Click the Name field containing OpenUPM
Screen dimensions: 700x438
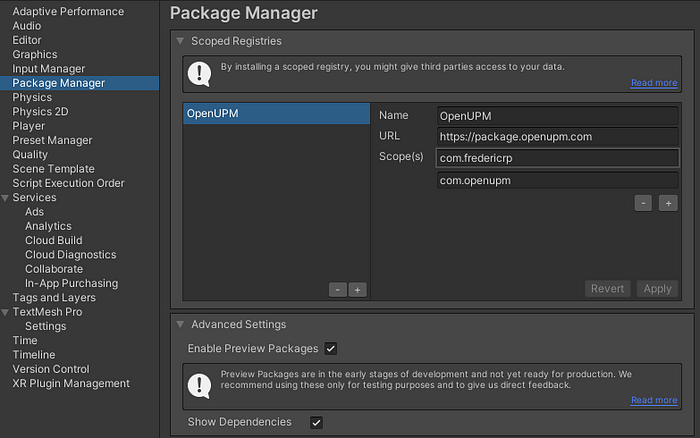click(x=558, y=116)
